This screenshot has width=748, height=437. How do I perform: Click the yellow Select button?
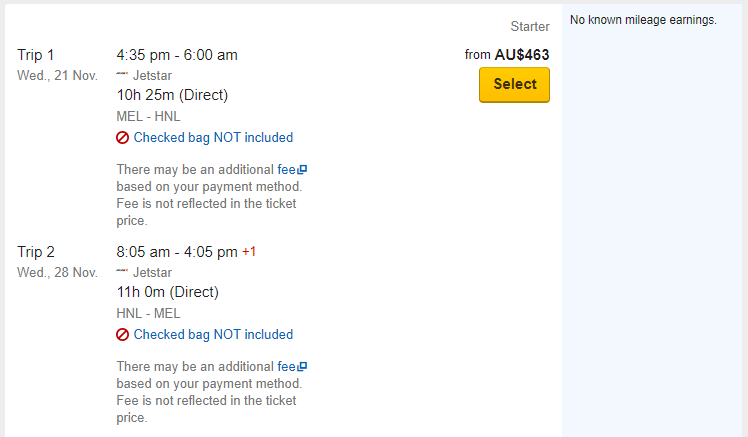pos(514,85)
